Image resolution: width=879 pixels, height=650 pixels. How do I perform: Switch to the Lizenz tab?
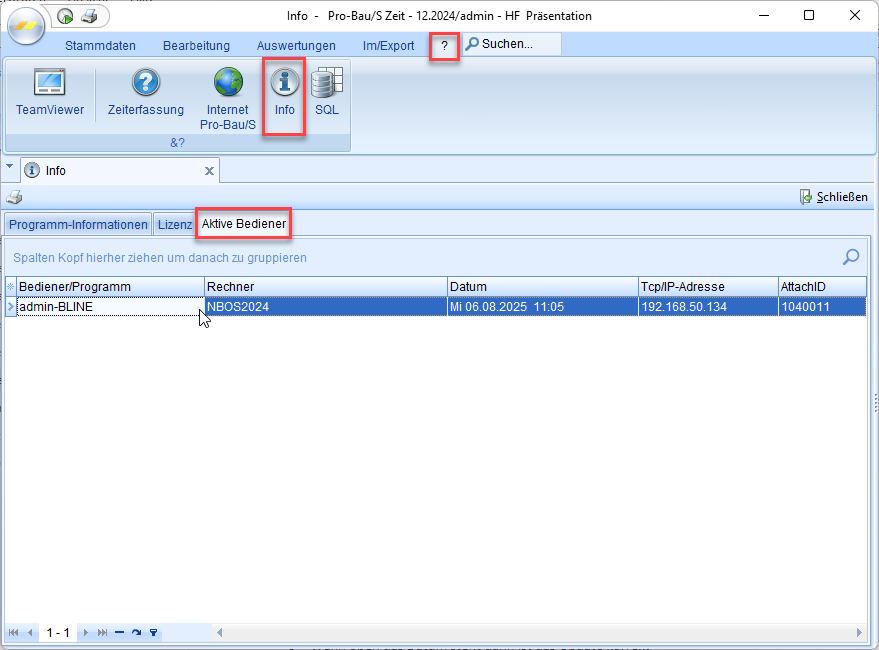(174, 224)
